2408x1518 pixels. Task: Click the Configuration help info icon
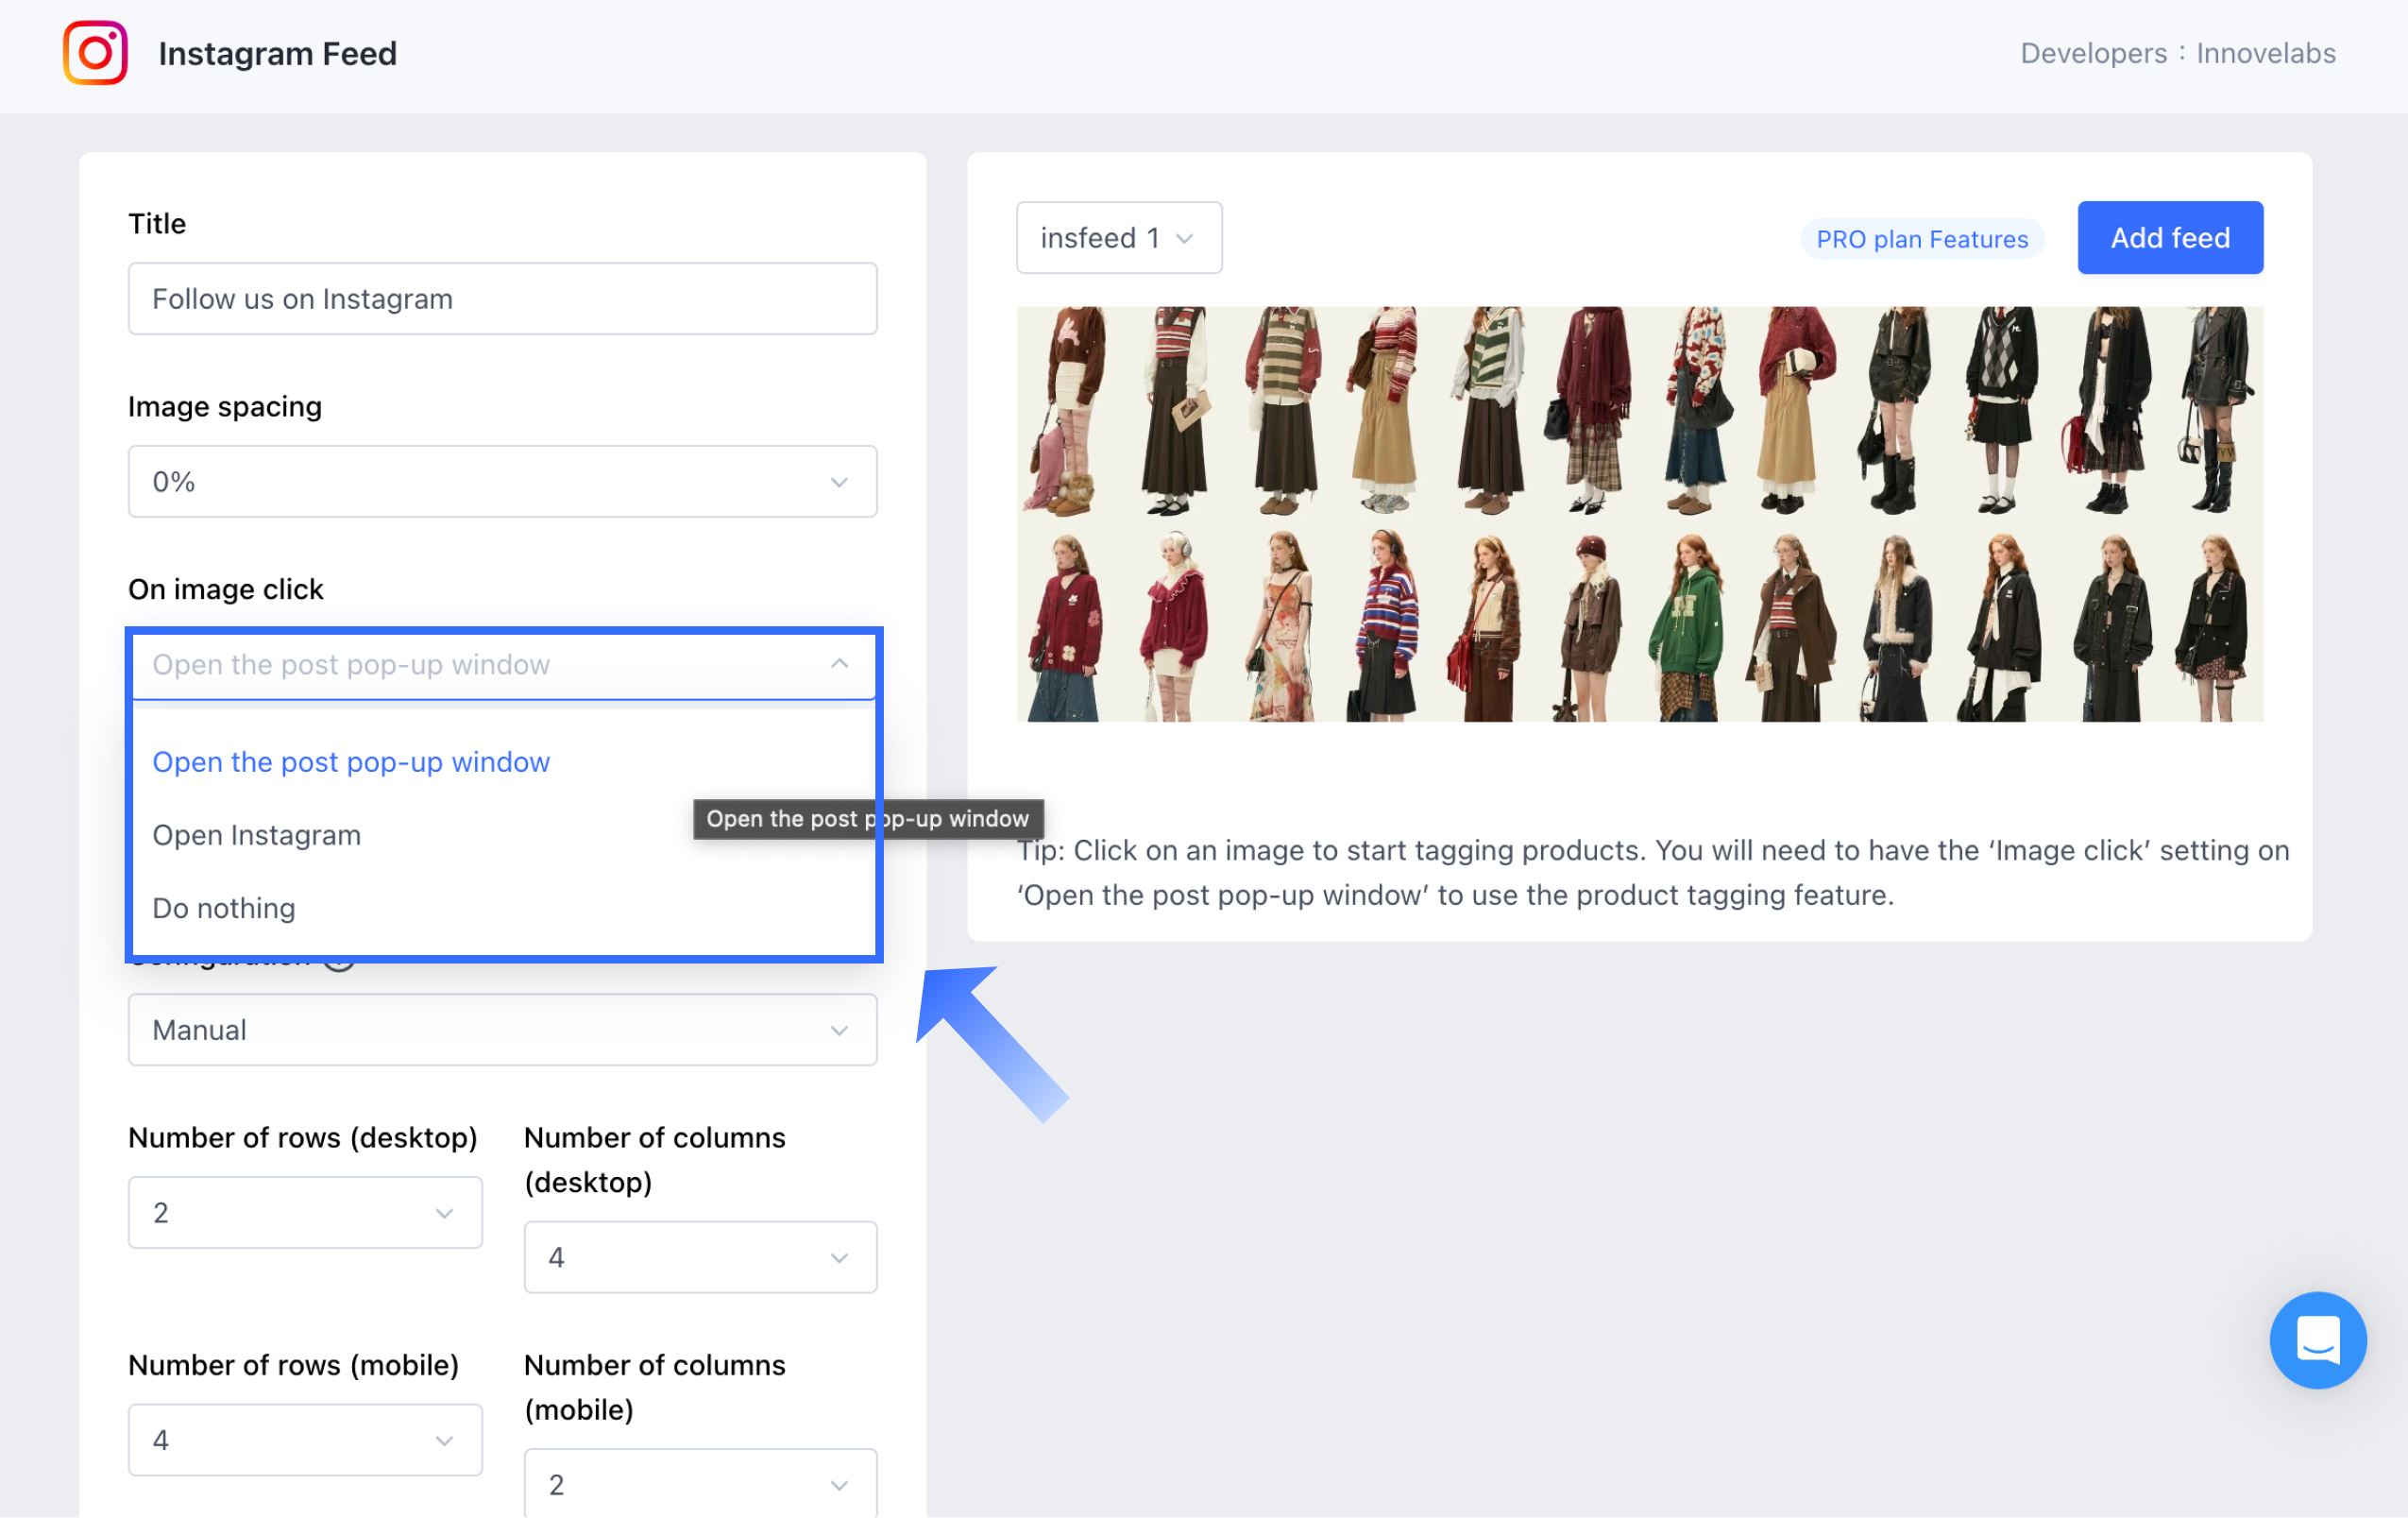[x=340, y=964]
